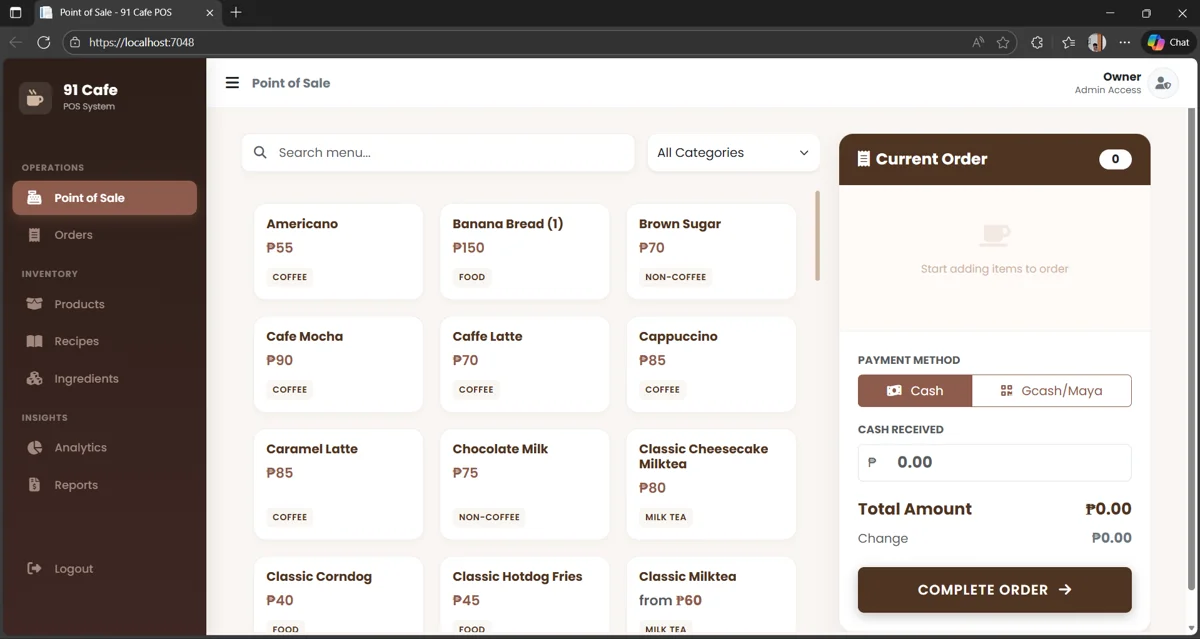Click the Owner user profile icon
The width and height of the screenshot is (1200, 639).
point(1162,83)
